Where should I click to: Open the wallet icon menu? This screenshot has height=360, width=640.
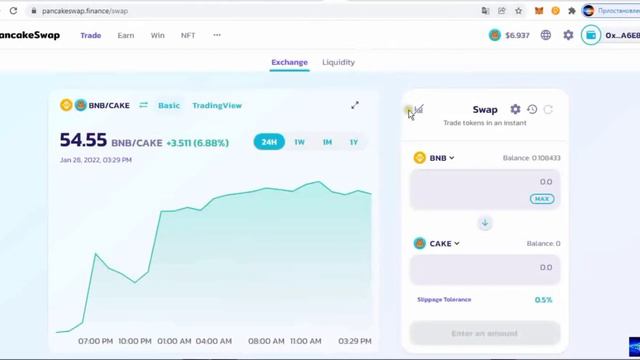click(x=591, y=35)
